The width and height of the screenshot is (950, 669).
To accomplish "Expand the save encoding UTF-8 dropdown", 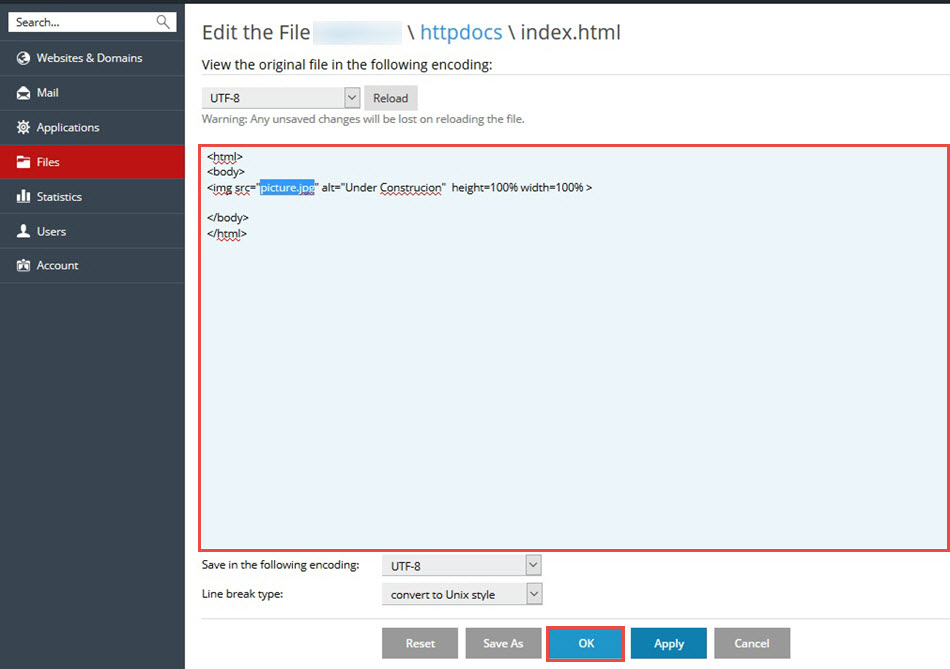I will (x=533, y=566).
